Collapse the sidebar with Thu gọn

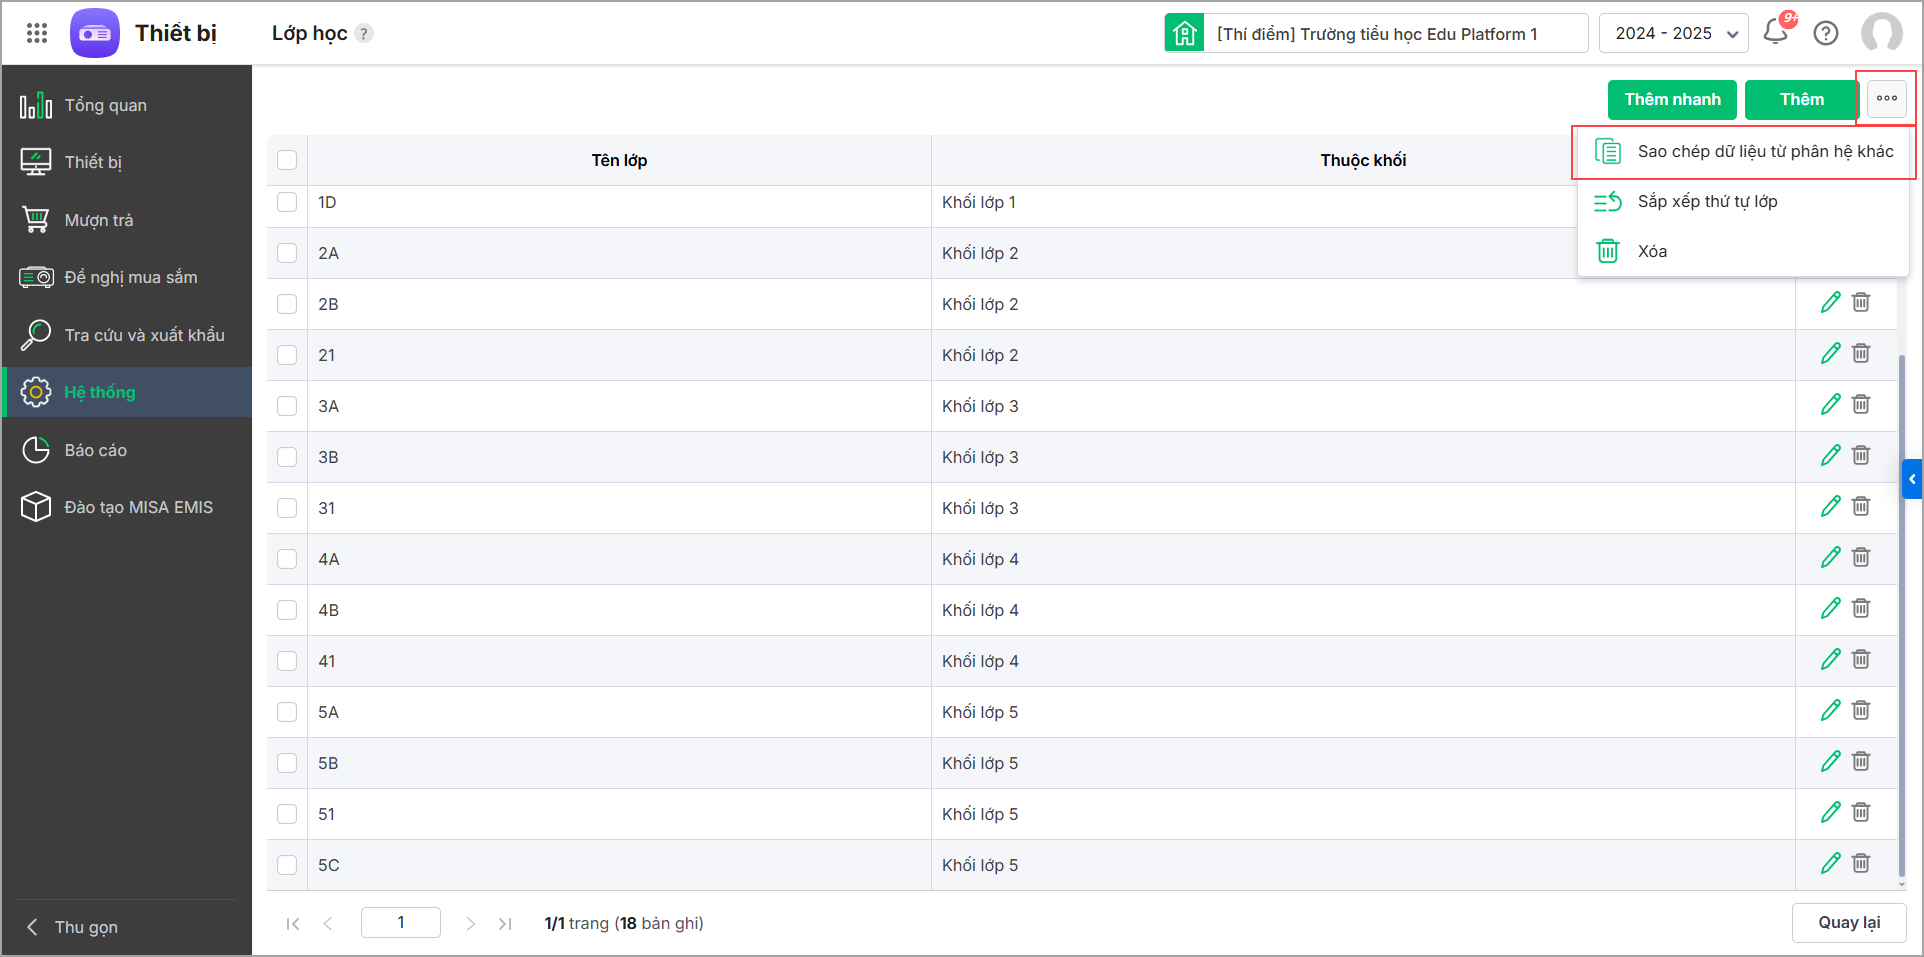point(73,927)
